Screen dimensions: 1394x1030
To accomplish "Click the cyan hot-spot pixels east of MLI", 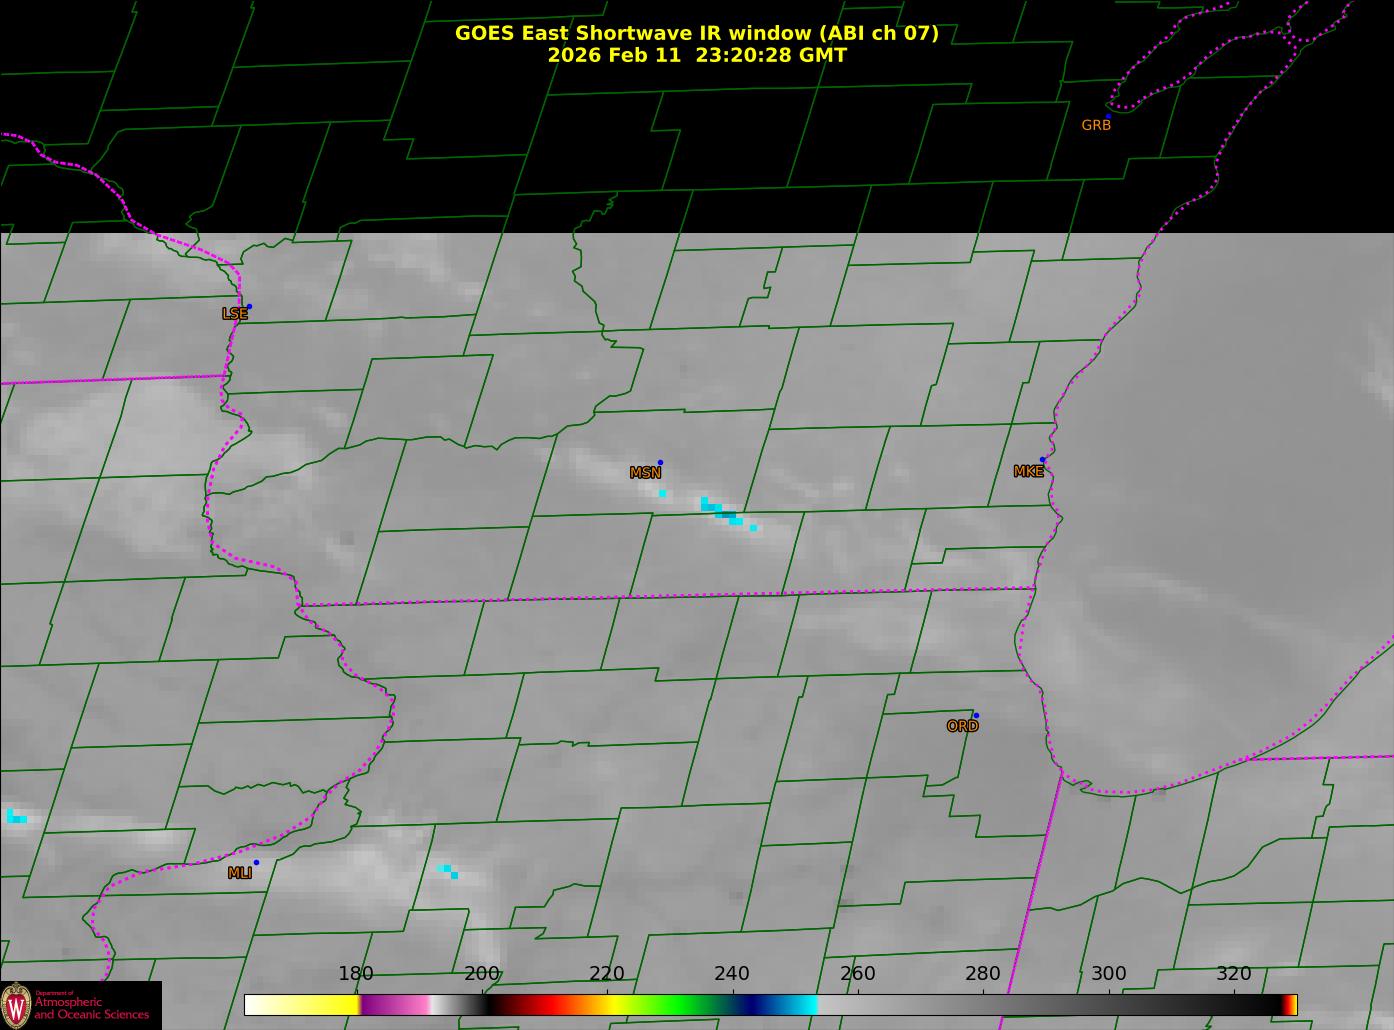I will point(448,871).
